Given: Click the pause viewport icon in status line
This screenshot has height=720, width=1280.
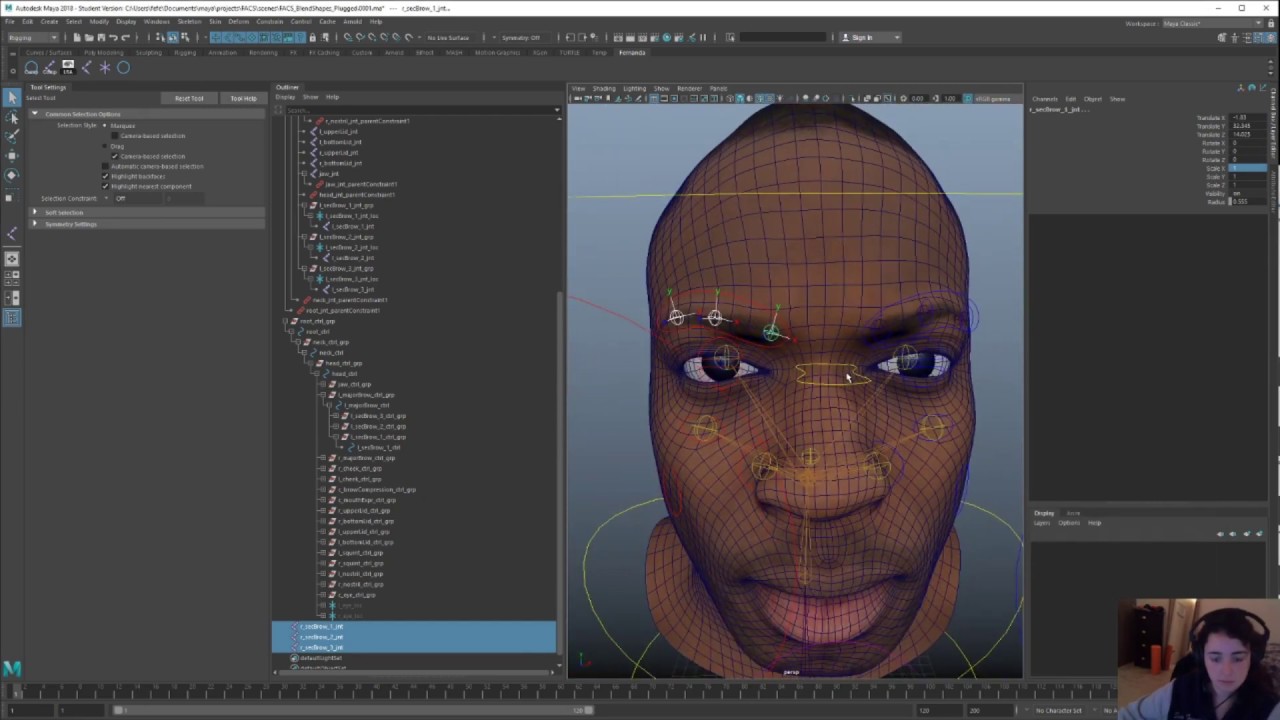Looking at the screenshot, I should pos(703,38).
